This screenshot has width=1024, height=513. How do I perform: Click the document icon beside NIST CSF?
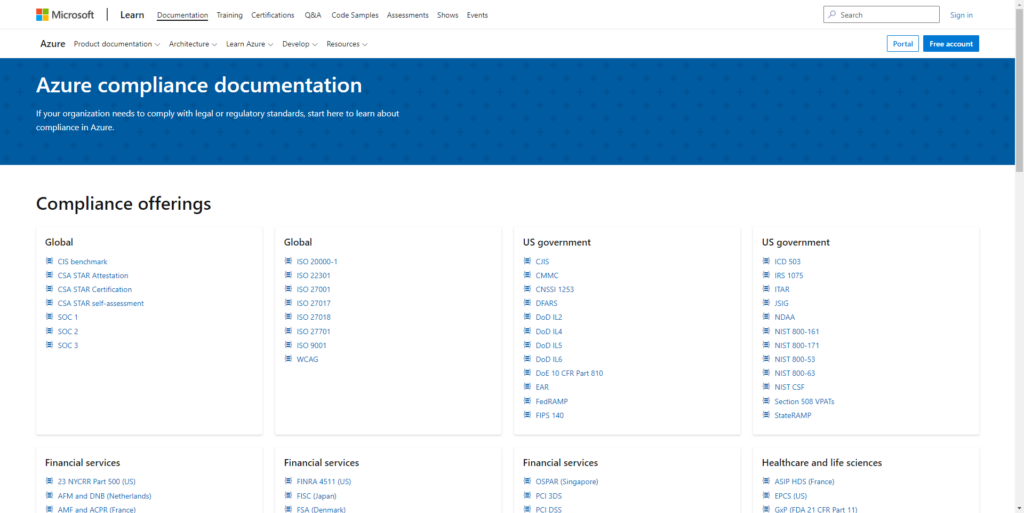click(766, 387)
